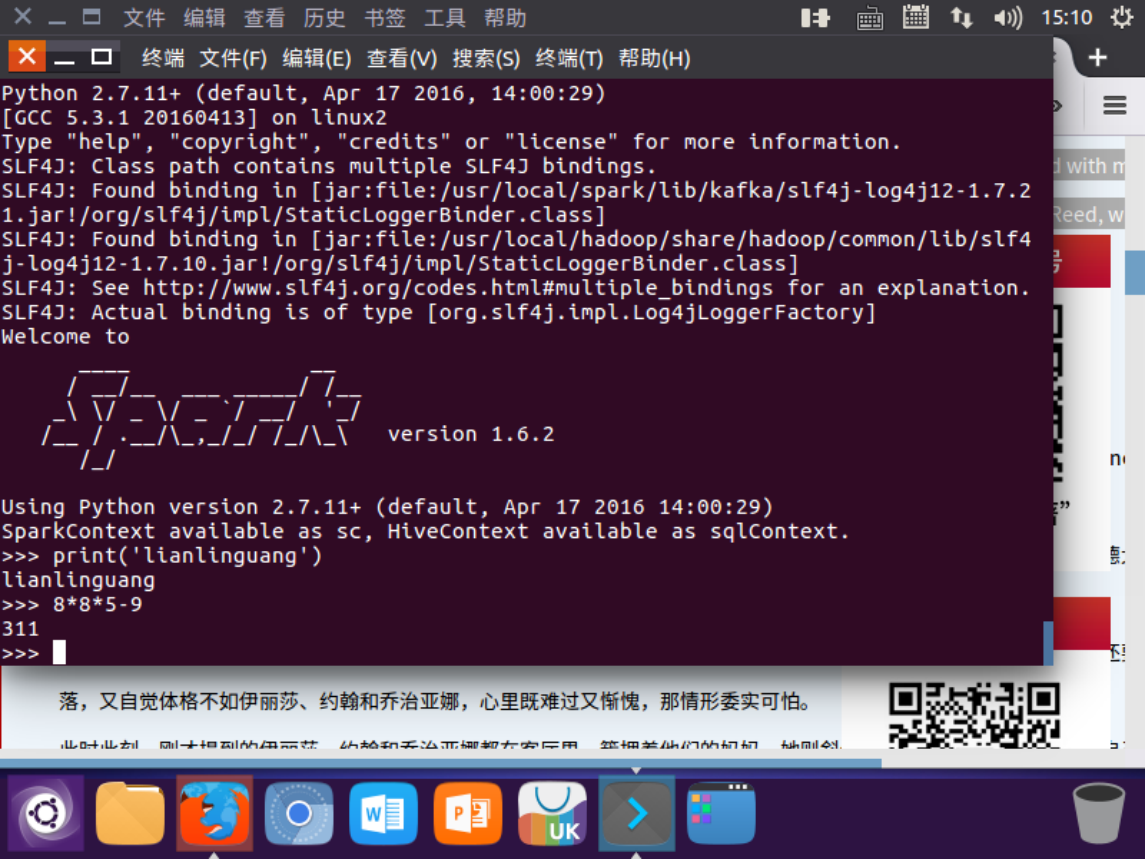Click the '8*8*5-9' command line
The width and height of the screenshot is (1145, 859).
[x=97, y=604]
